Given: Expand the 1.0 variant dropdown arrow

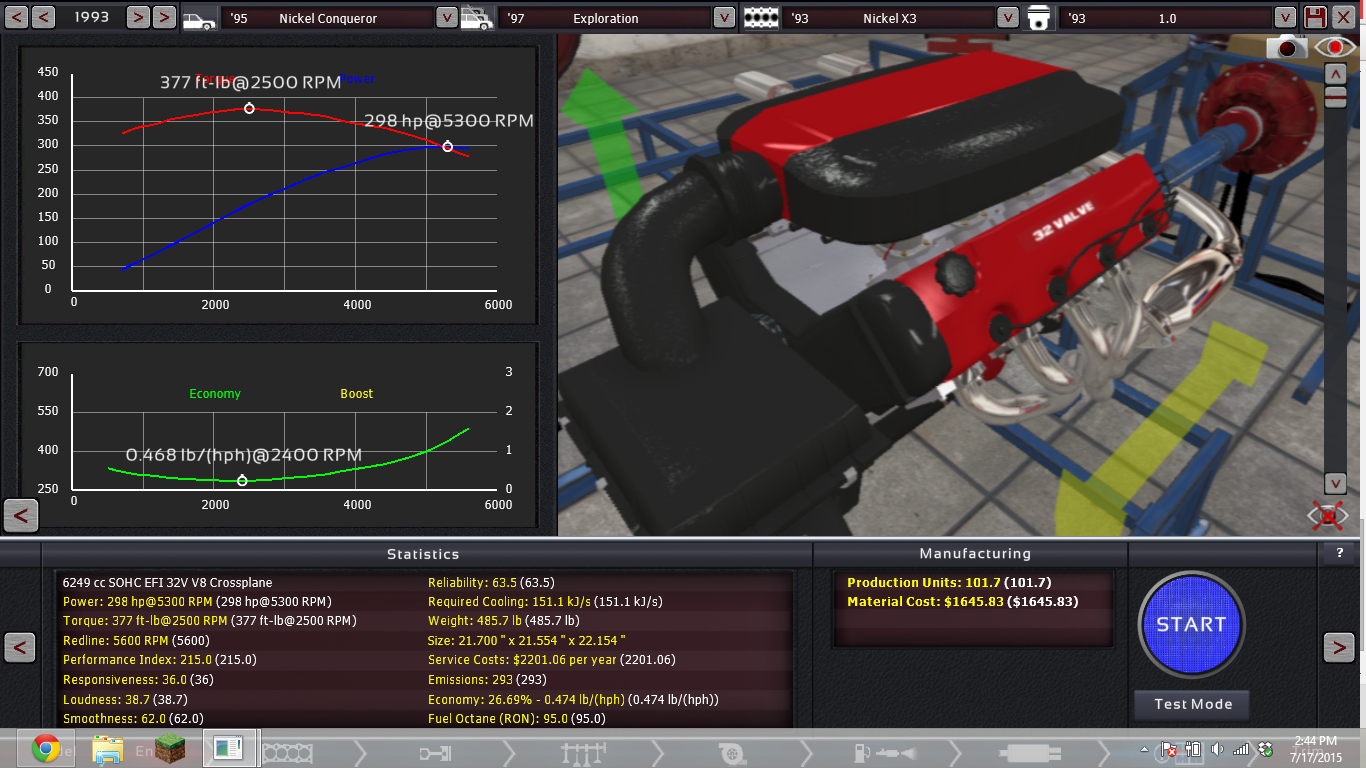Looking at the screenshot, I should [x=1286, y=18].
